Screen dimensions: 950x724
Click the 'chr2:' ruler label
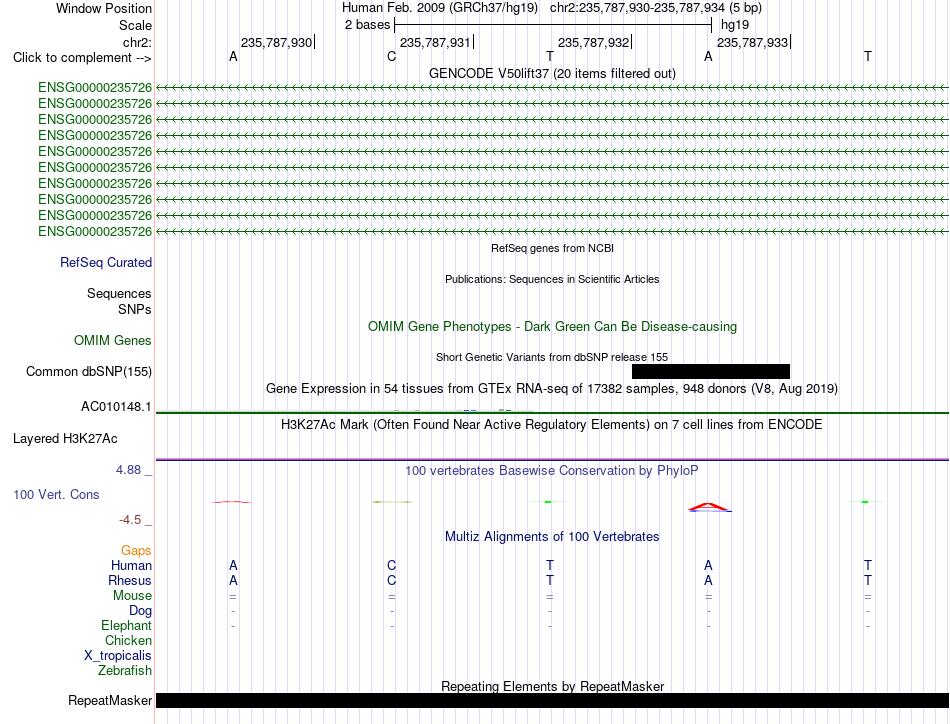[x=137, y=42]
